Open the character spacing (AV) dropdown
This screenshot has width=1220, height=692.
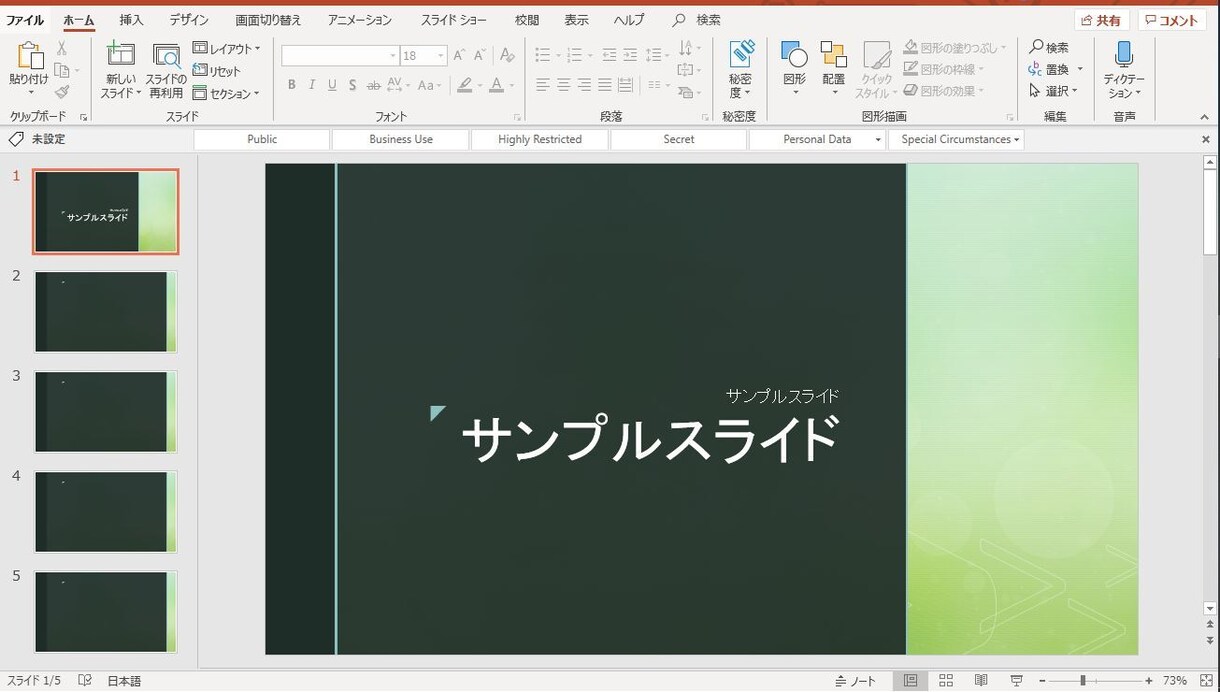[398, 85]
